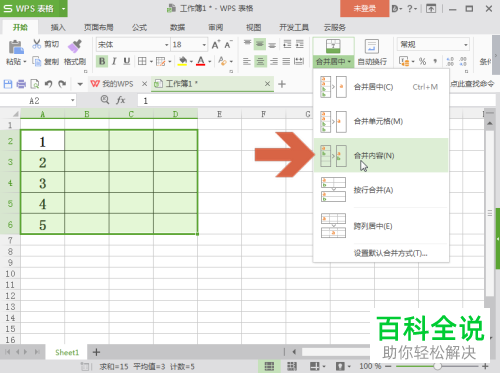This screenshot has width=500, height=373.
Task: Select the Format Painter brush
Action: 75,46
